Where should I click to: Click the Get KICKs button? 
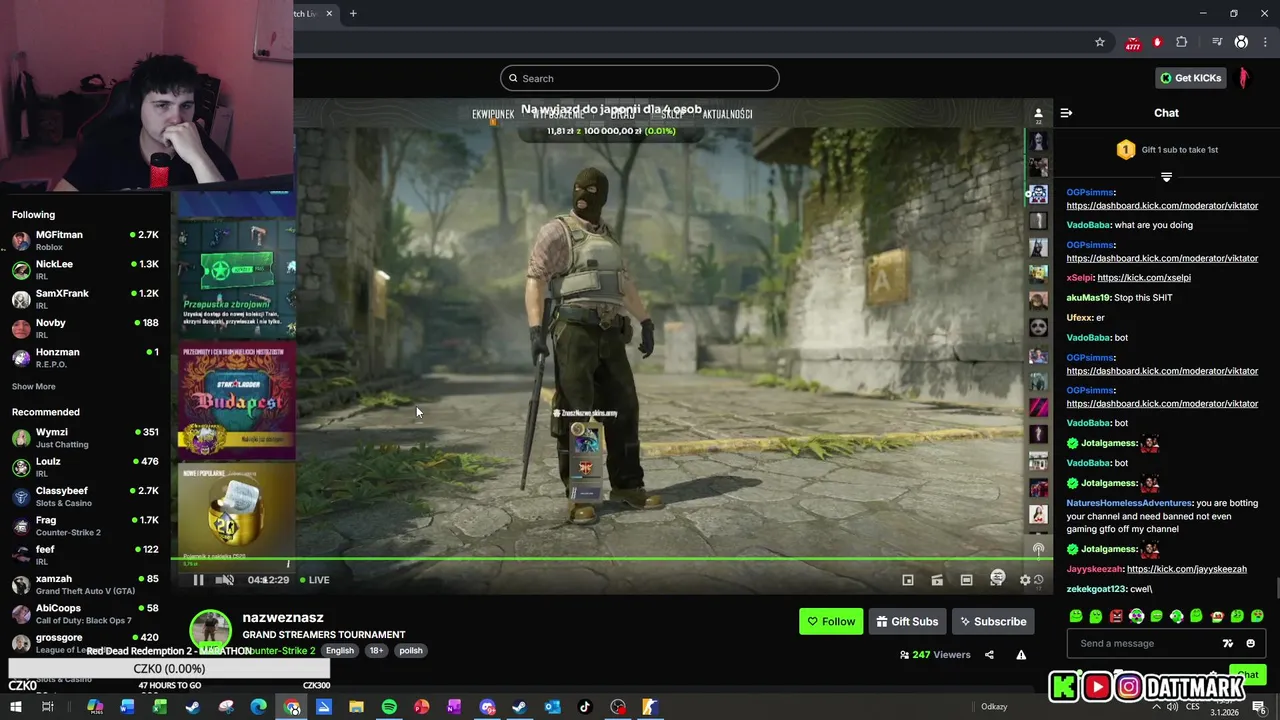[1190, 78]
